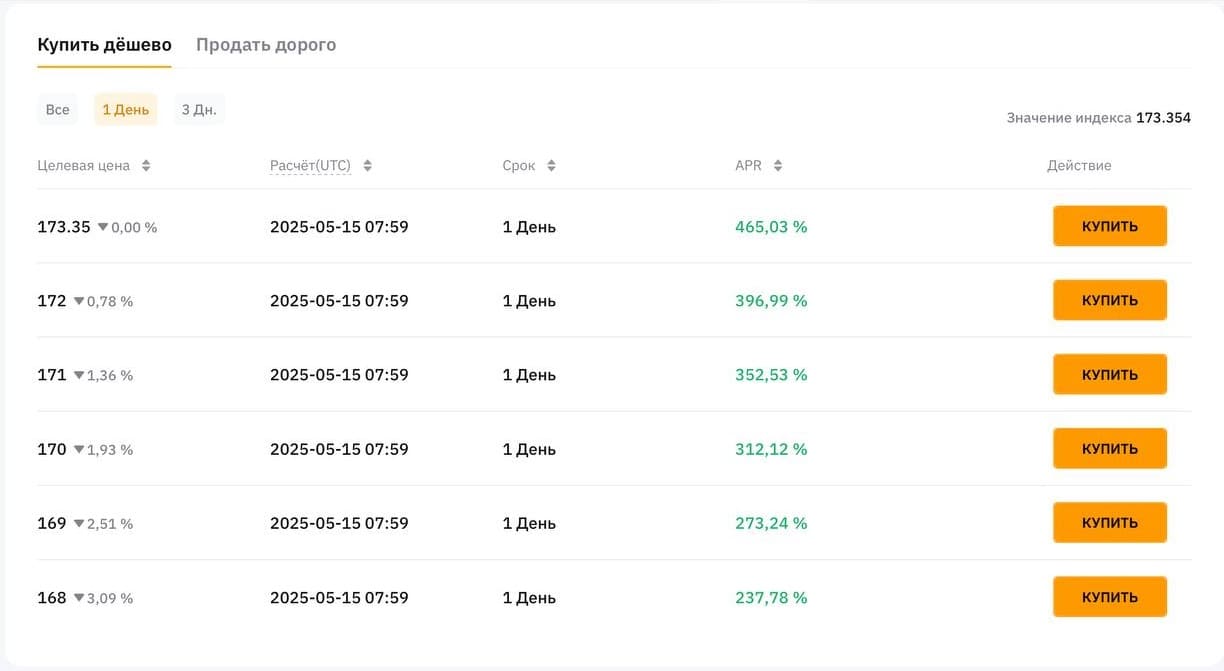
Task: Sort by Целевая цена column arrows
Action: pos(146,166)
